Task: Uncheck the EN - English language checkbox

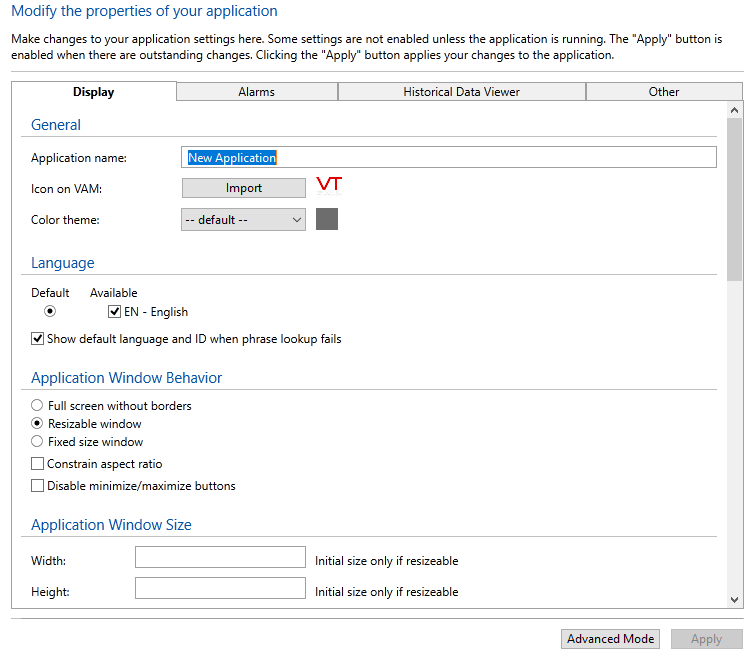Action: (x=115, y=312)
